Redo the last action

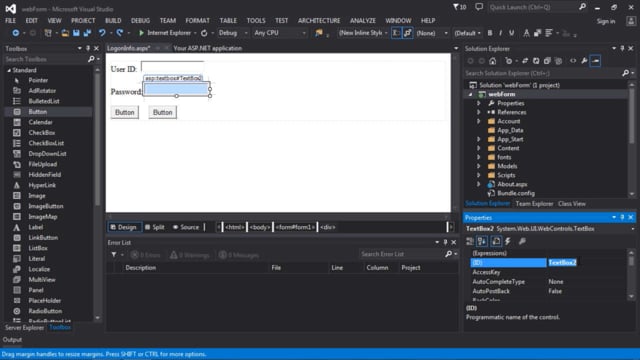tap(120, 33)
